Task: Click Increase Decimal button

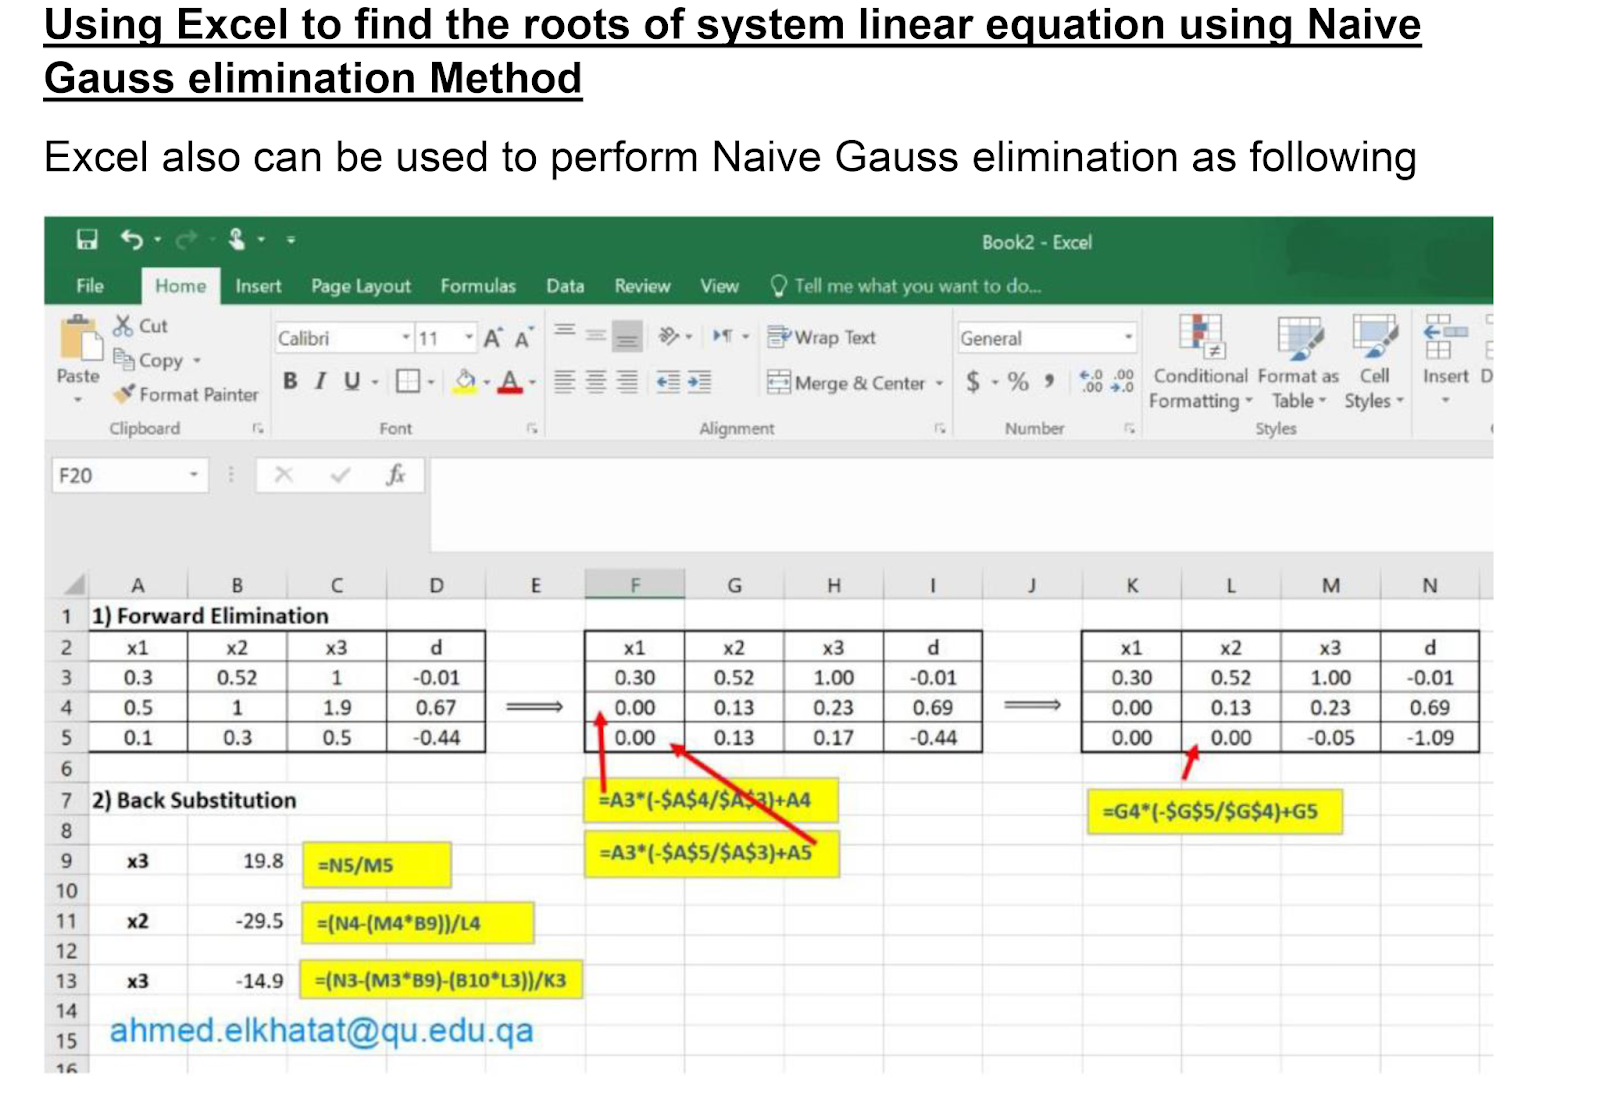Action: pos(1091,381)
